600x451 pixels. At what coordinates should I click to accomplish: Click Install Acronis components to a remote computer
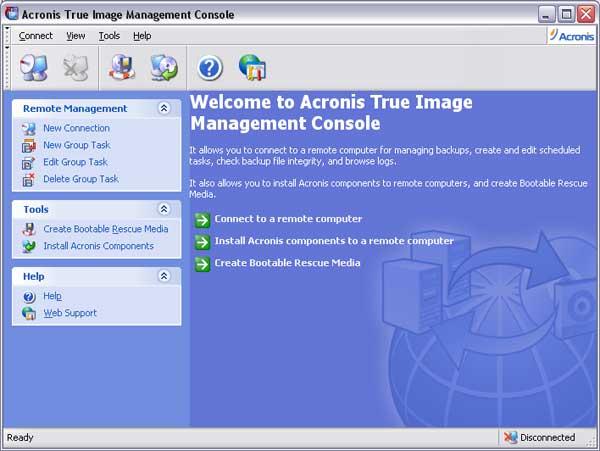[334, 241]
